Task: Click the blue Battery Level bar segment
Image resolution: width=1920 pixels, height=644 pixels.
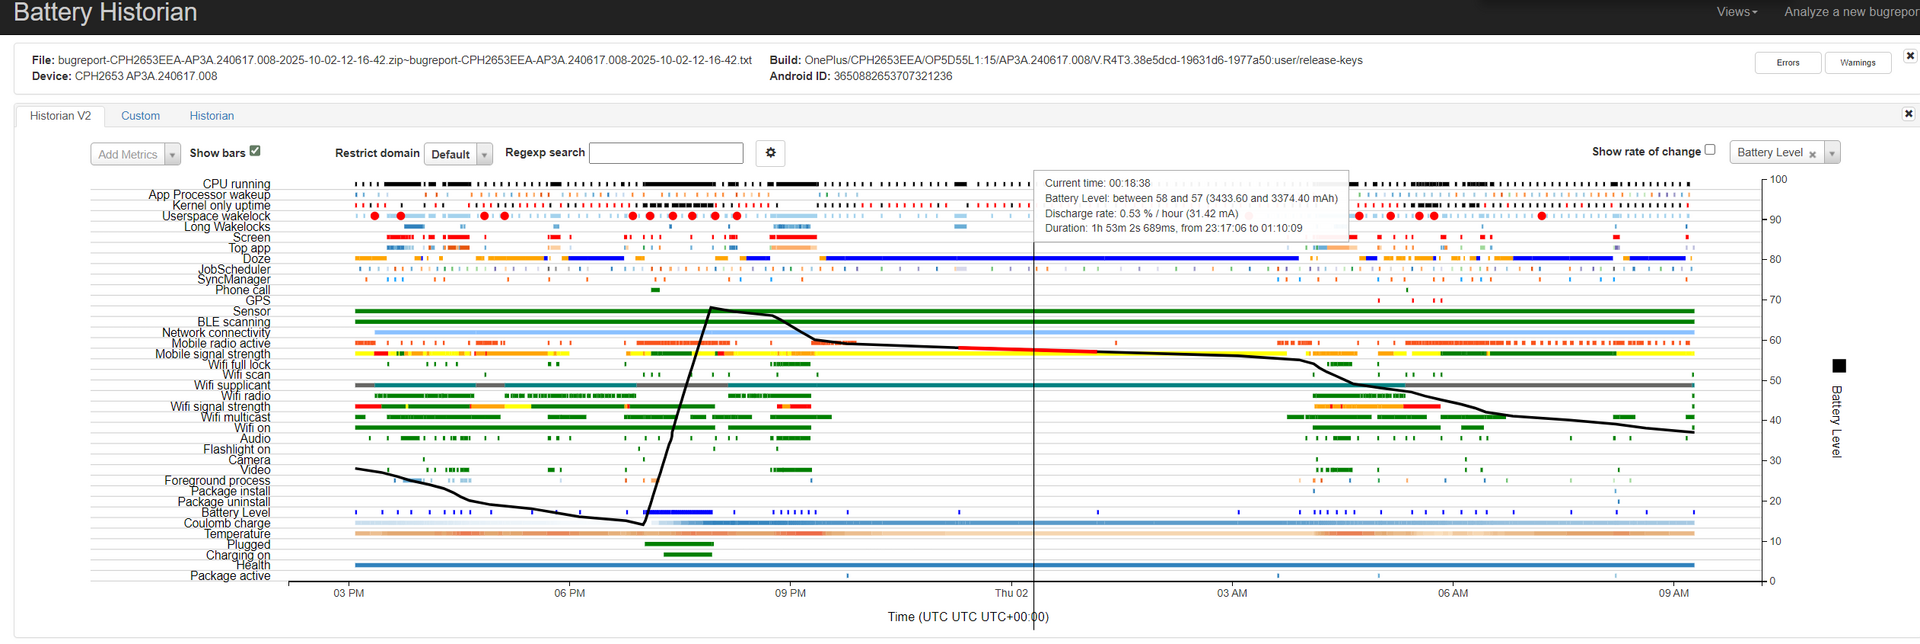Action: pyautogui.click(x=678, y=512)
